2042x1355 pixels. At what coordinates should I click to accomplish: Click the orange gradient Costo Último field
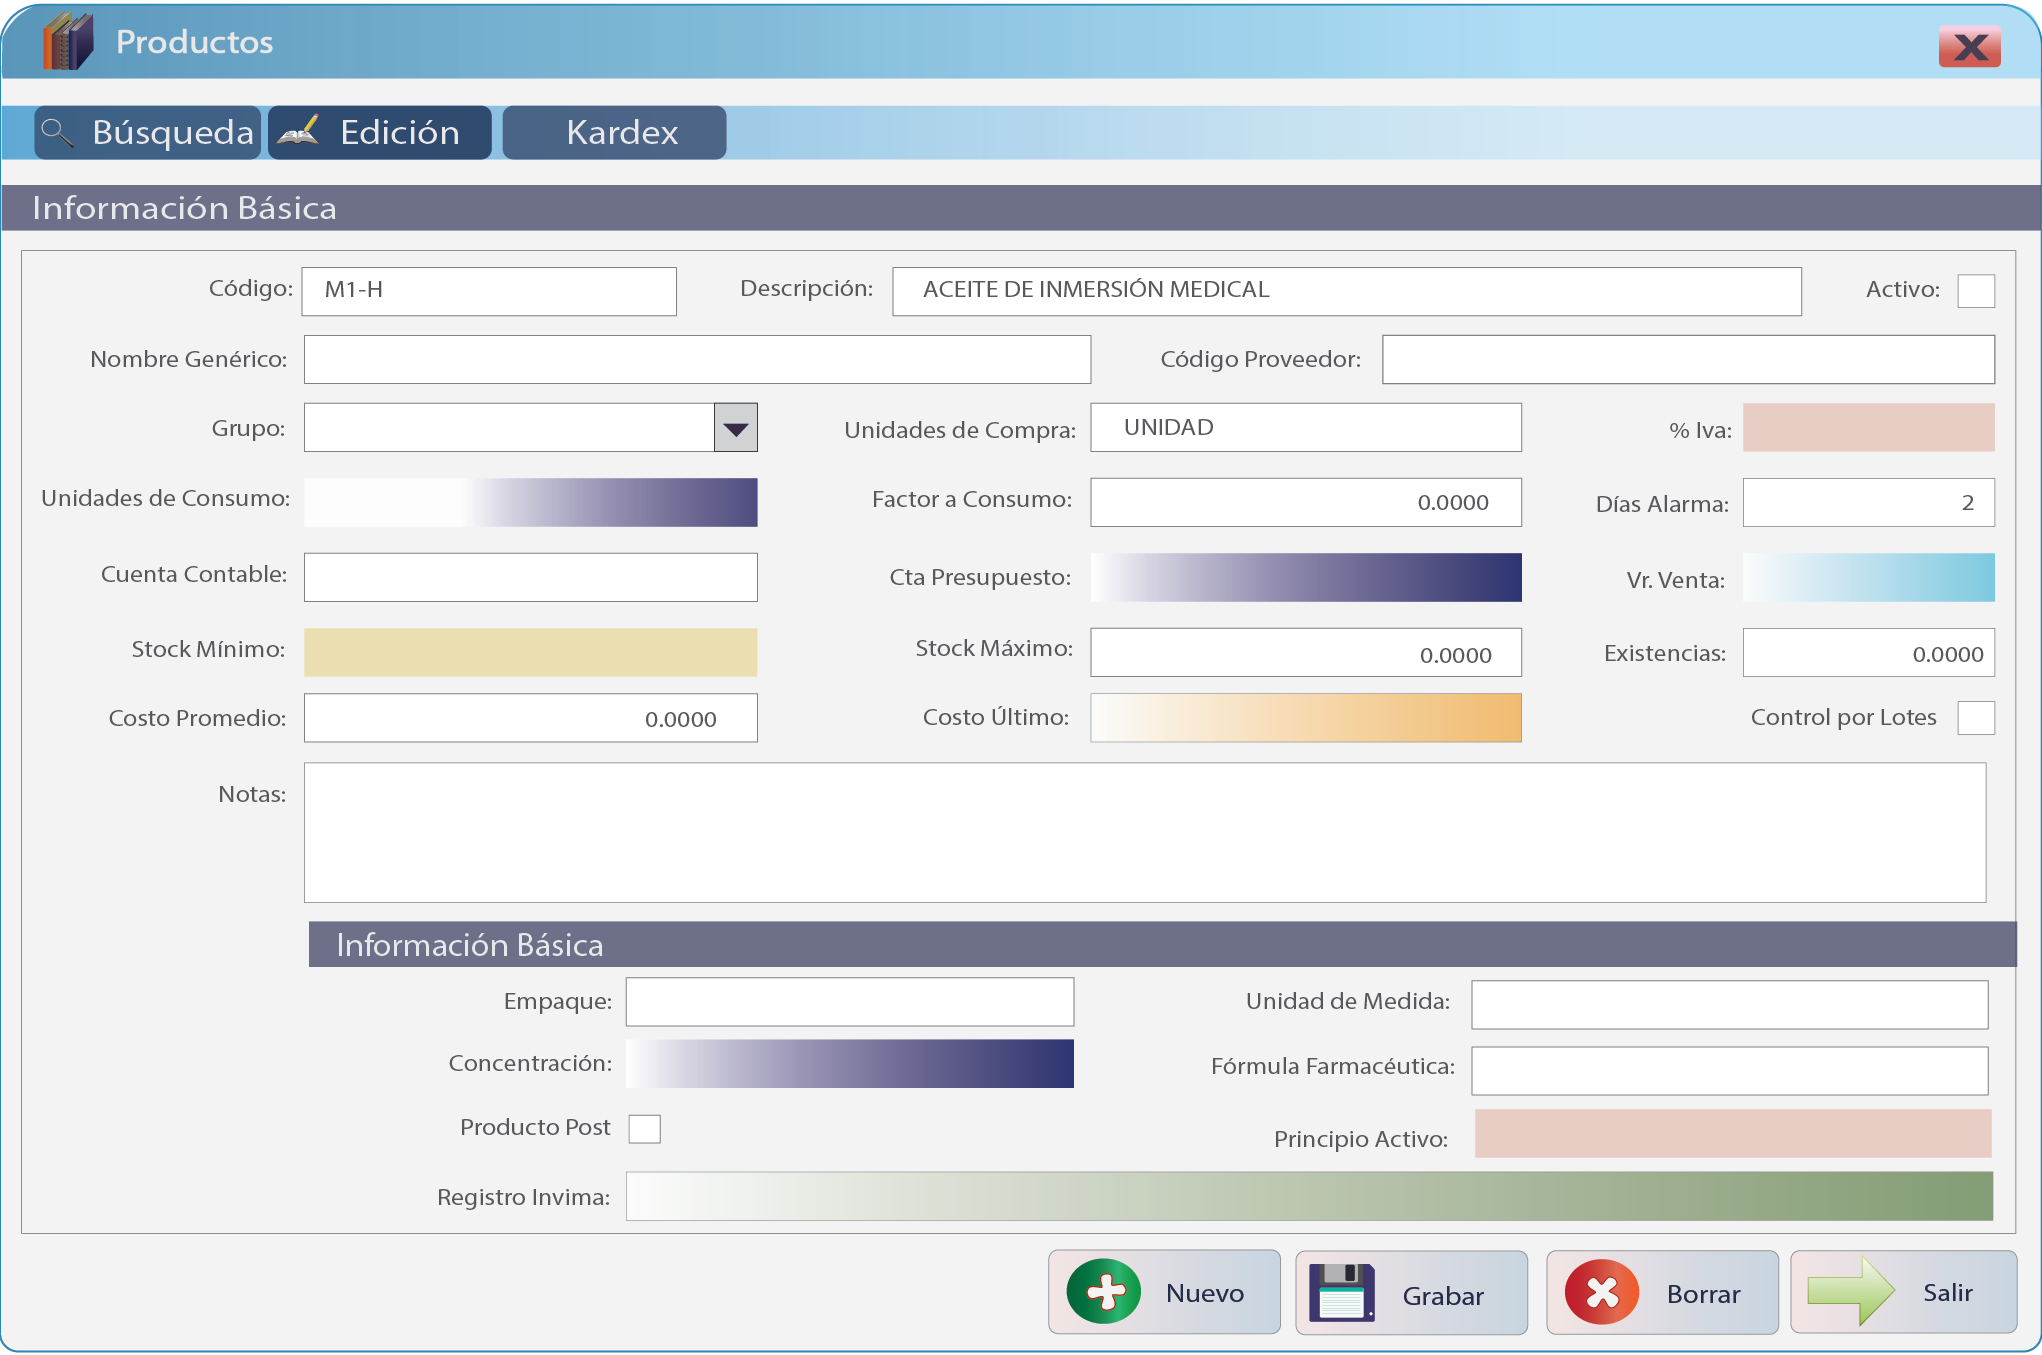1306,718
